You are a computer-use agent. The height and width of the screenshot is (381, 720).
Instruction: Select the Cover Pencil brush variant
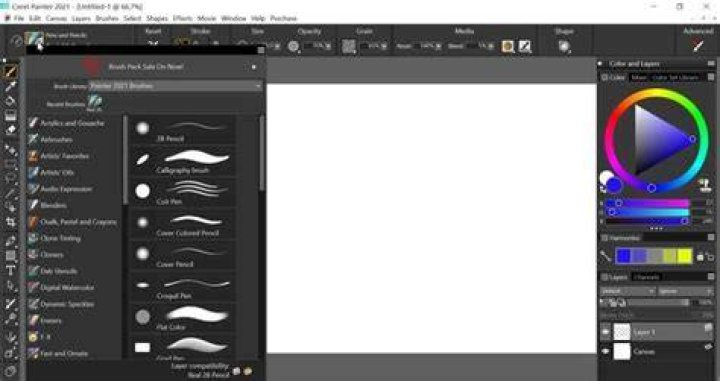click(184, 256)
